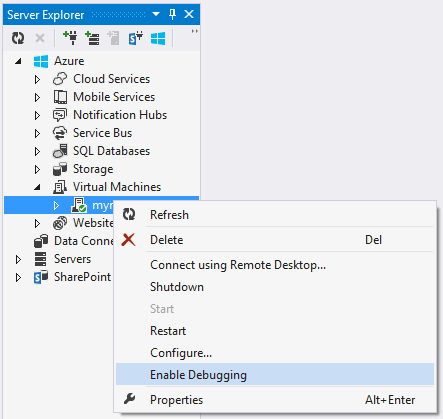Click the Servers stack icon
This screenshot has width=443, height=419.
41,259
